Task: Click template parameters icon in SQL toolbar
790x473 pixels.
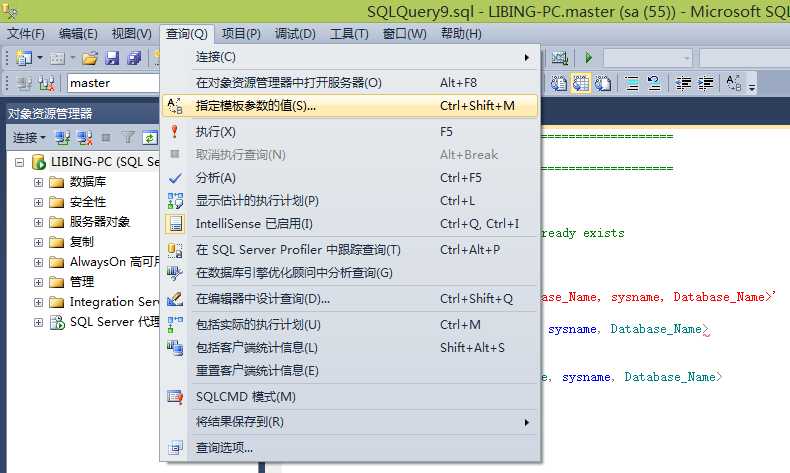Action: pyautogui.click(x=734, y=83)
